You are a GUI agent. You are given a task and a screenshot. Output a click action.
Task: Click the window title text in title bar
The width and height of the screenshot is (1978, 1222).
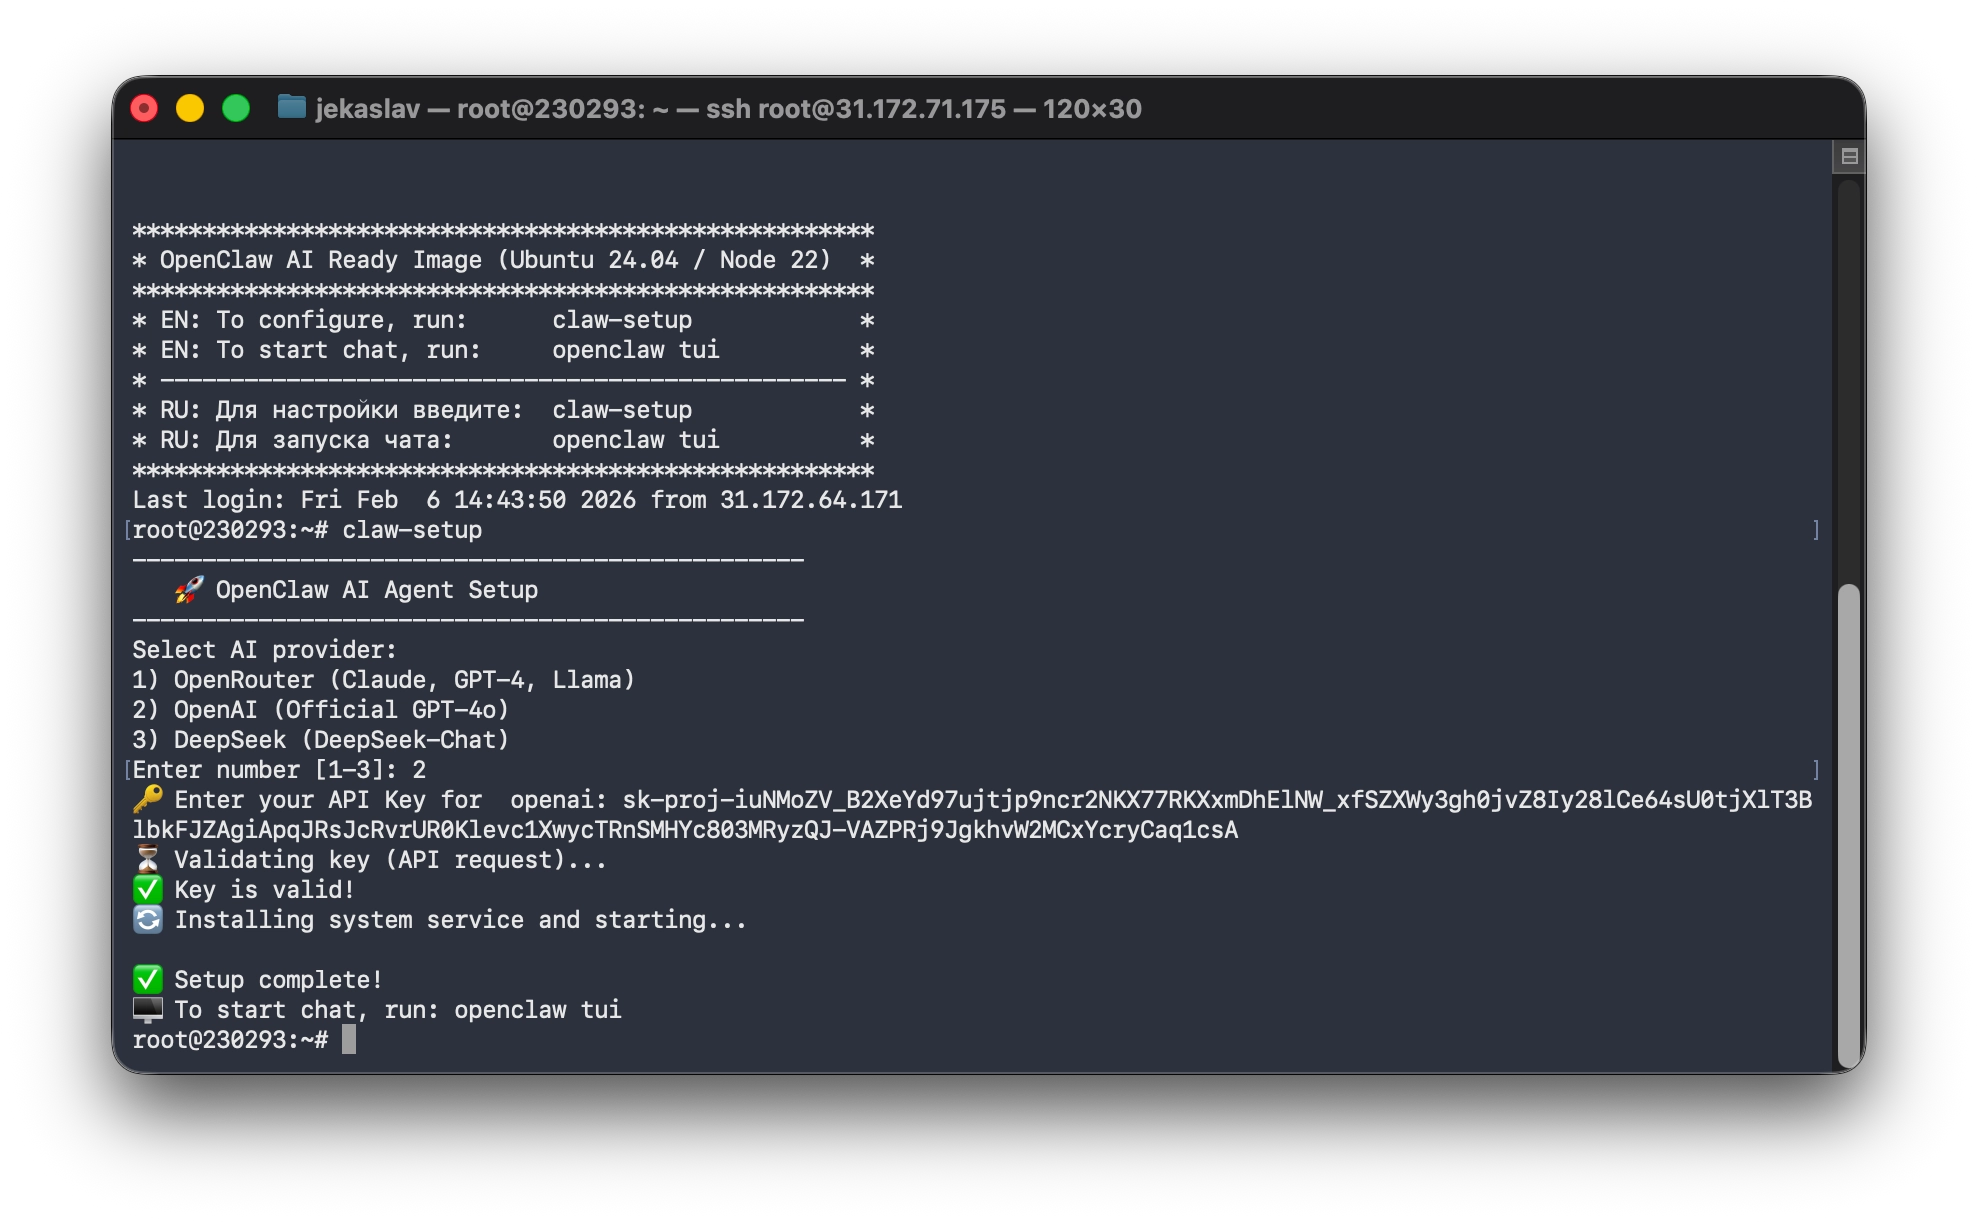[728, 108]
